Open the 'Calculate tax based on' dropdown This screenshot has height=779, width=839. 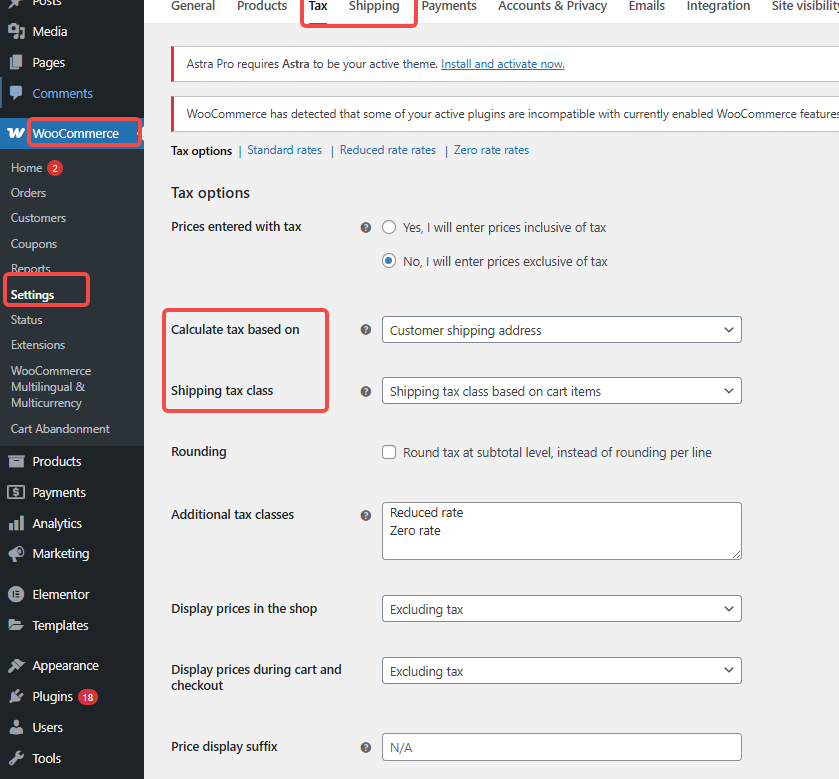click(x=561, y=329)
